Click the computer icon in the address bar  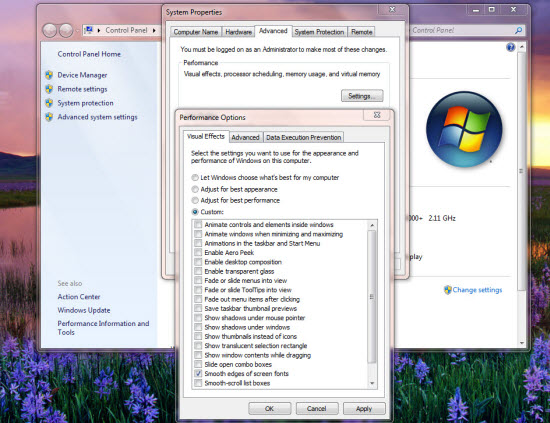click(89, 30)
